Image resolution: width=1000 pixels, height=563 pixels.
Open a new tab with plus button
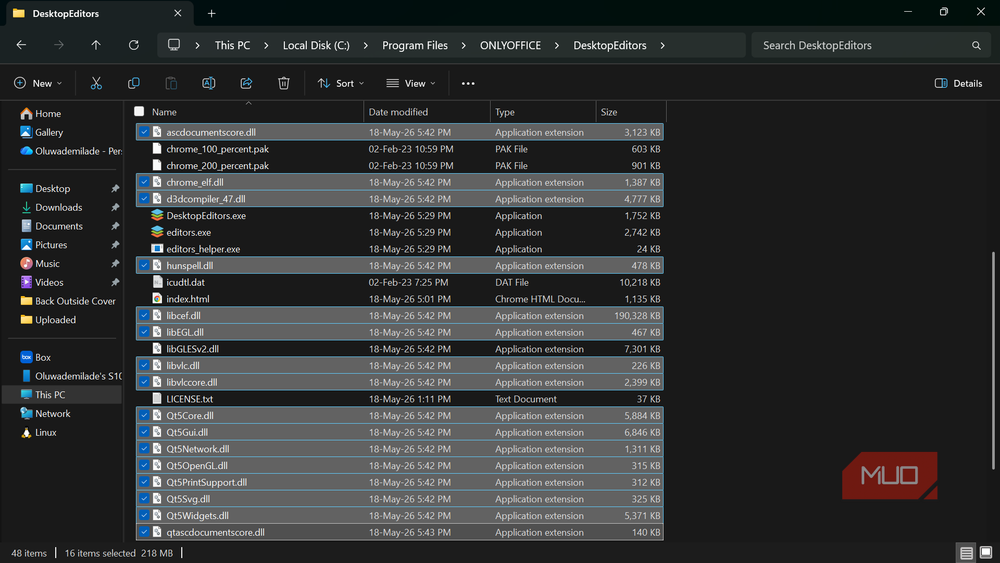pyautogui.click(x=212, y=13)
